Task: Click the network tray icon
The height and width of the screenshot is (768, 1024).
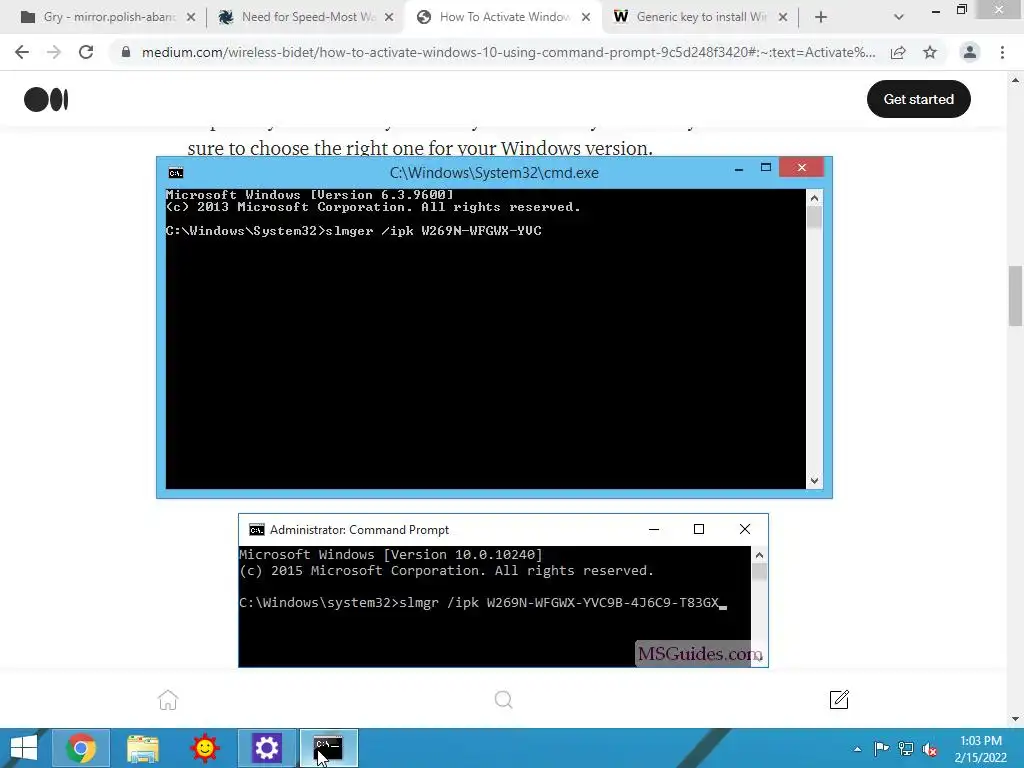Action: 905,749
